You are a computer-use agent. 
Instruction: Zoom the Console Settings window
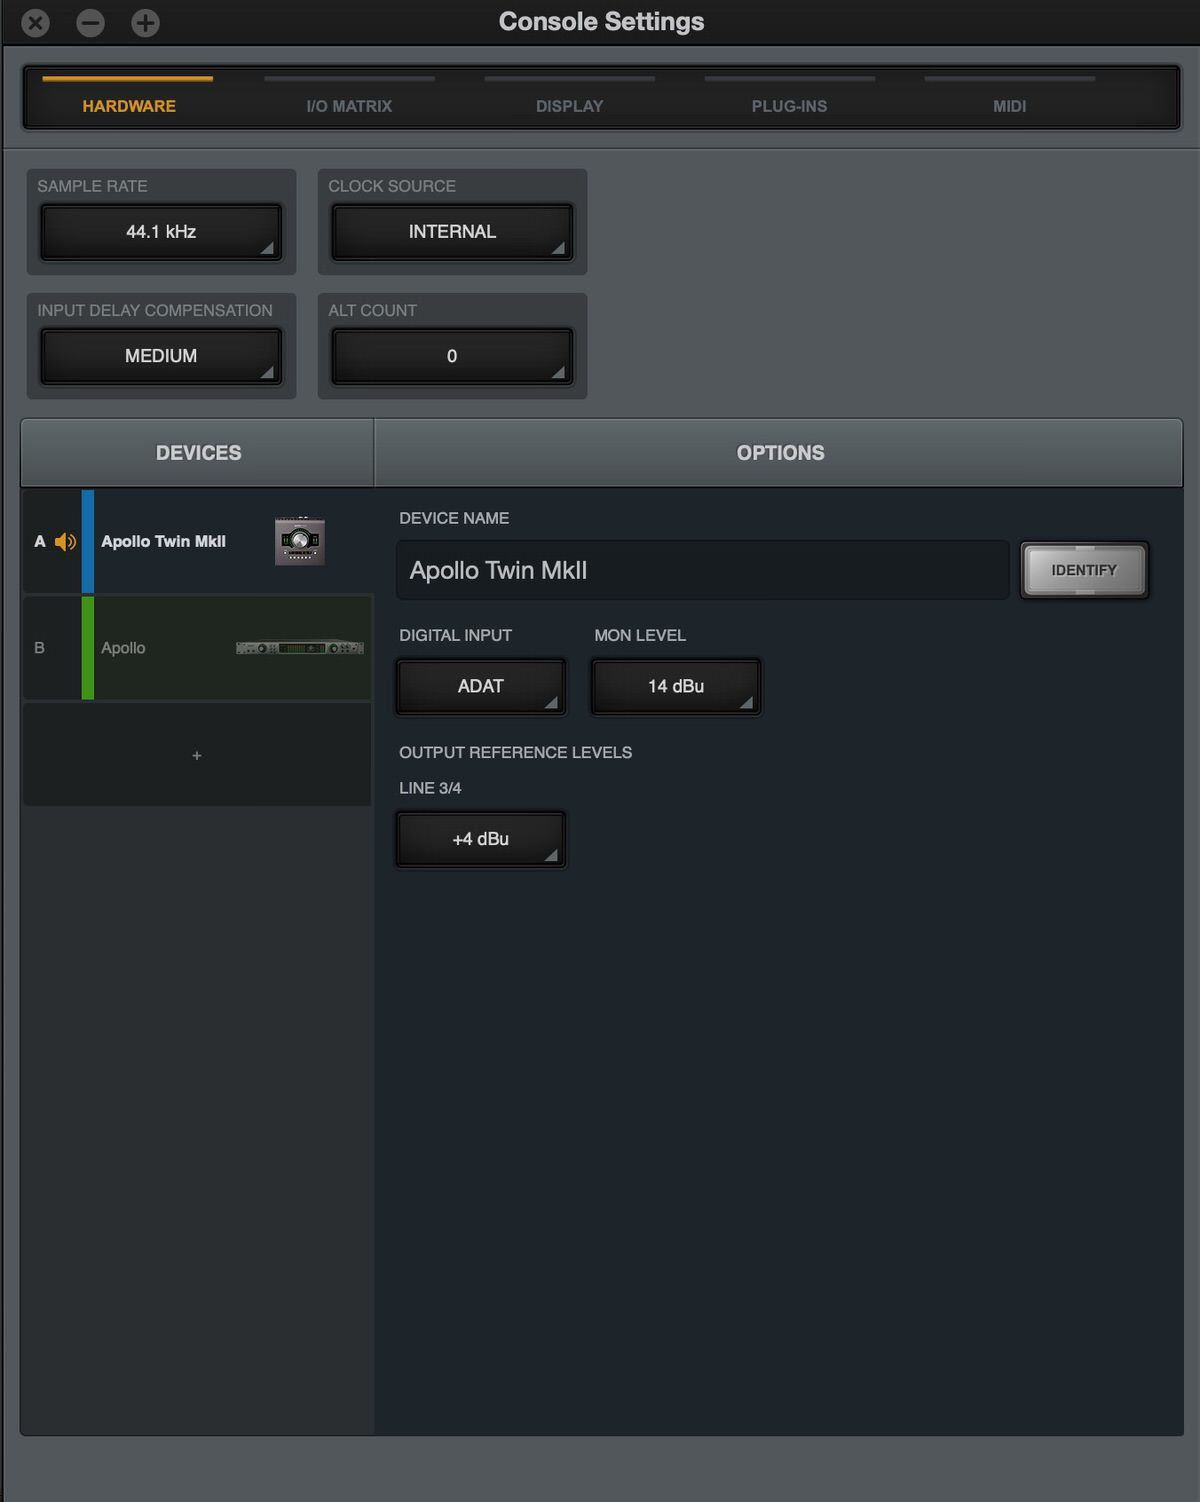[x=146, y=22]
